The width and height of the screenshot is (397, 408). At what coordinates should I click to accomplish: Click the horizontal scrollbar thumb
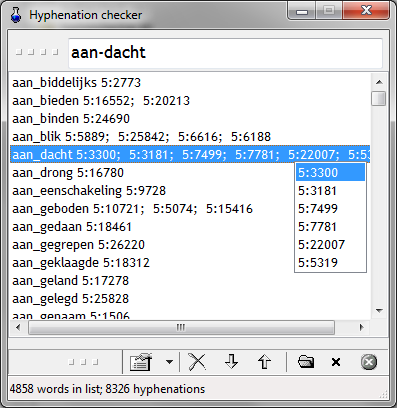181,327
